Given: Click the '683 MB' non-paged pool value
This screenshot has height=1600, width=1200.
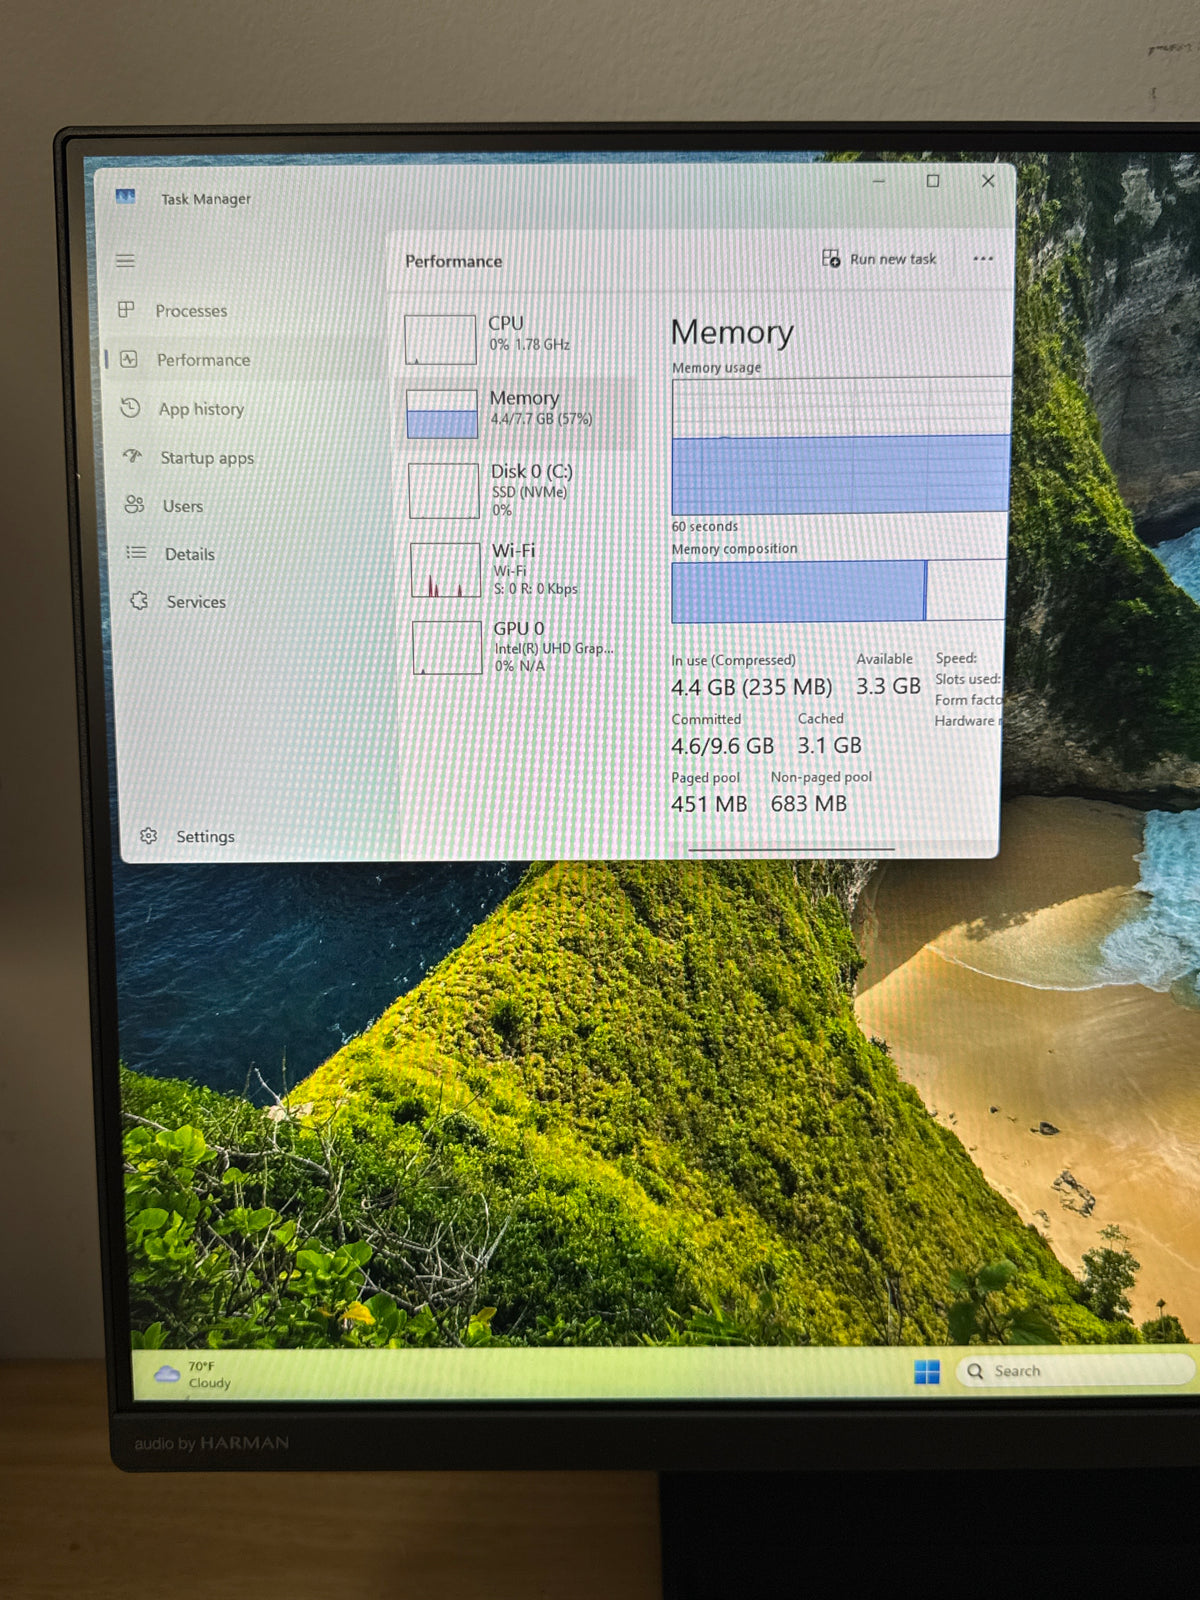Looking at the screenshot, I should (808, 804).
